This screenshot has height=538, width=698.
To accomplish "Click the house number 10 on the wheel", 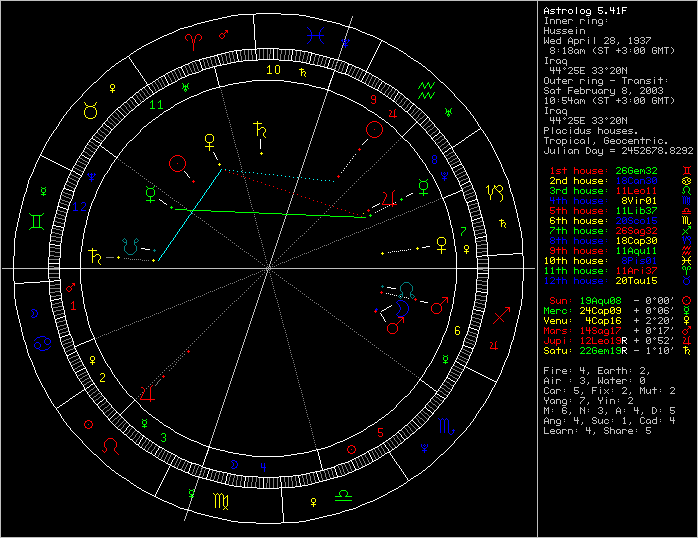I will click(x=273, y=69).
